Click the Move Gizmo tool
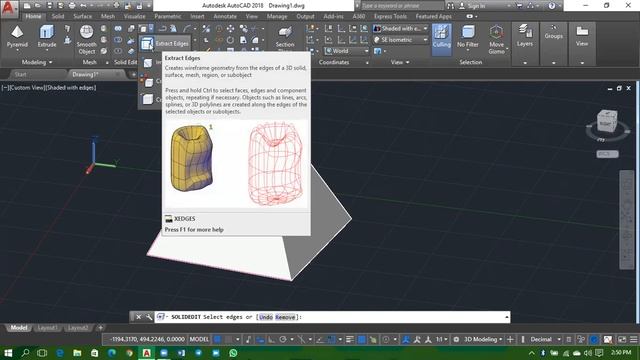This screenshot has width=640, height=360. pyautogui.click(x=496, y=39)
